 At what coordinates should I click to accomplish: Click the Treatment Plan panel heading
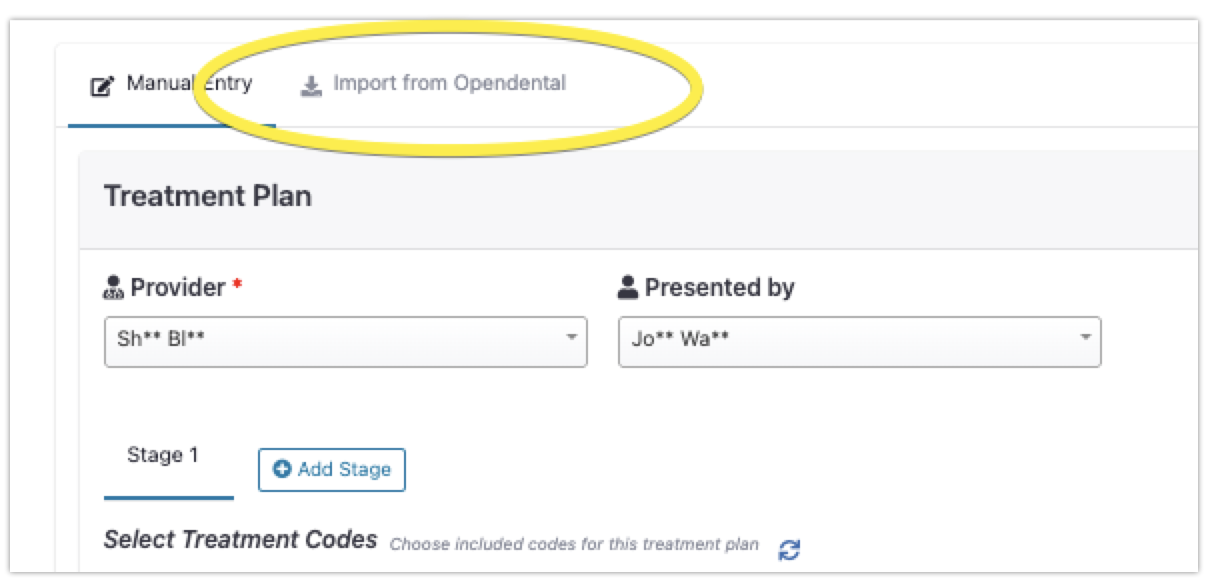(x=207, y=196)
